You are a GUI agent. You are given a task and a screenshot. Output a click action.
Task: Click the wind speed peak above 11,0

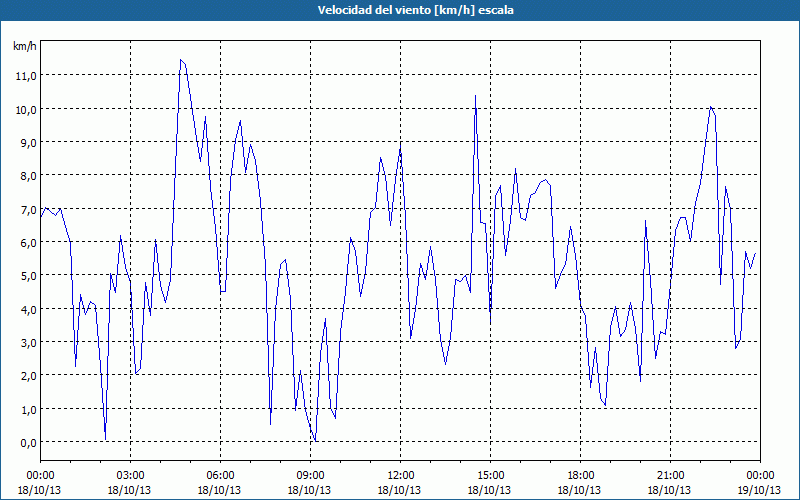point(181,60)
